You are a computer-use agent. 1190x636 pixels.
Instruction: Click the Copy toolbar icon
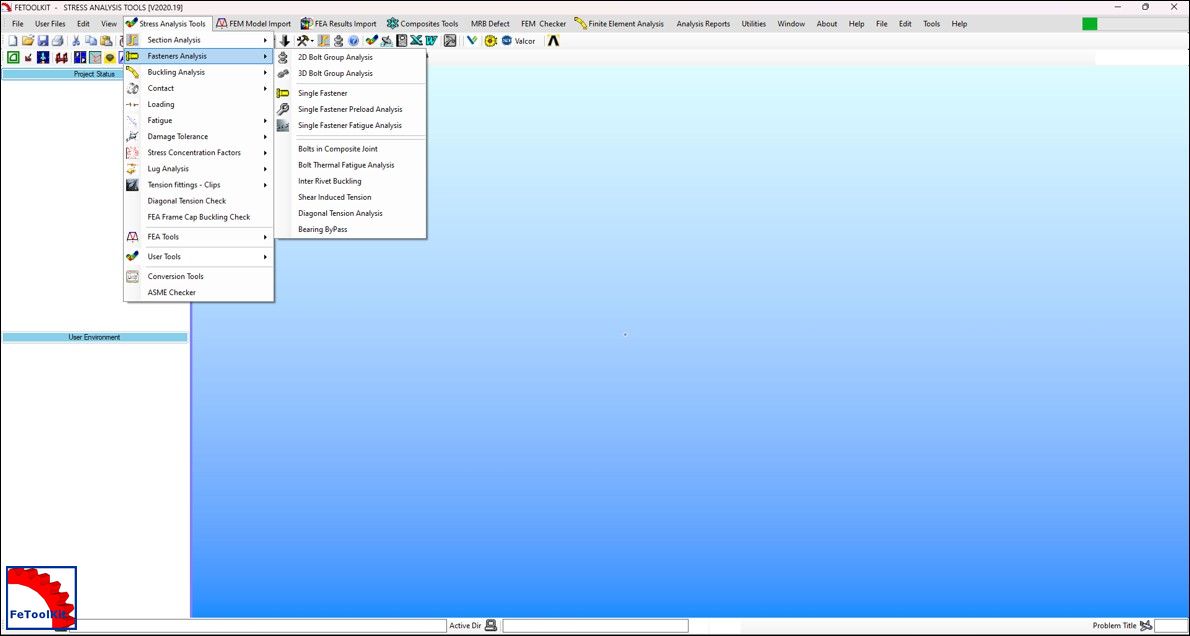pyautogui.click(x=91, y=40)
